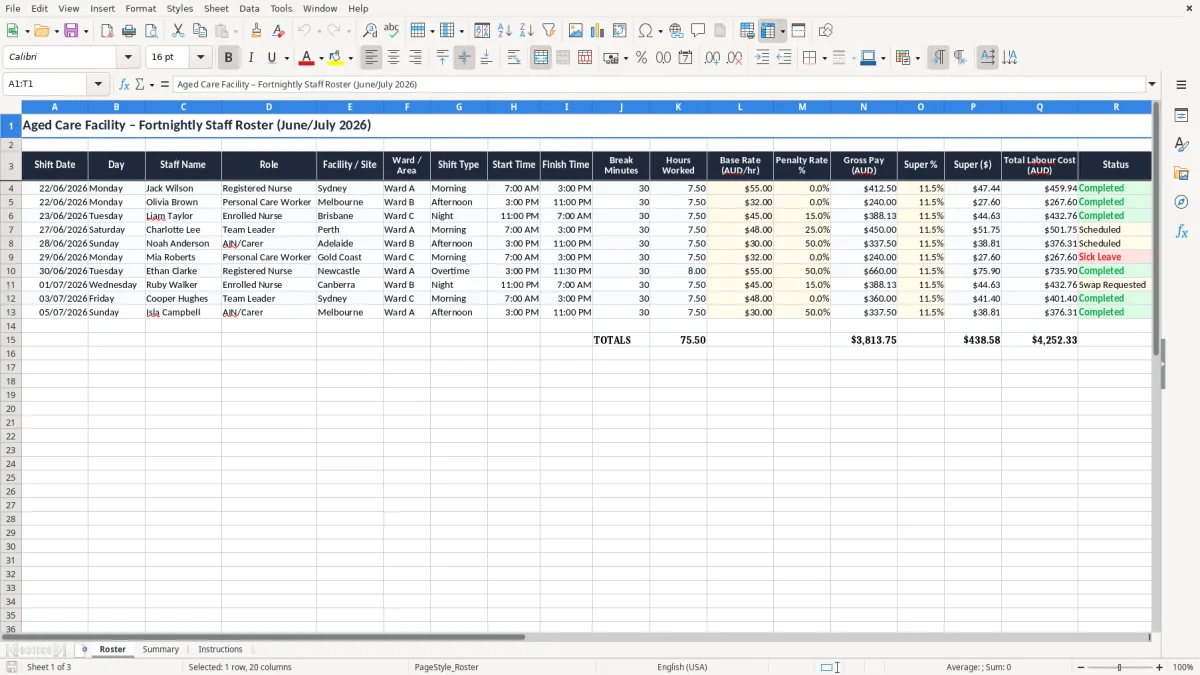The width and height of the screenshot is (1200, 675).
Task: Click the Insert Special Character omega icon
Action: (x=645, y=30)
